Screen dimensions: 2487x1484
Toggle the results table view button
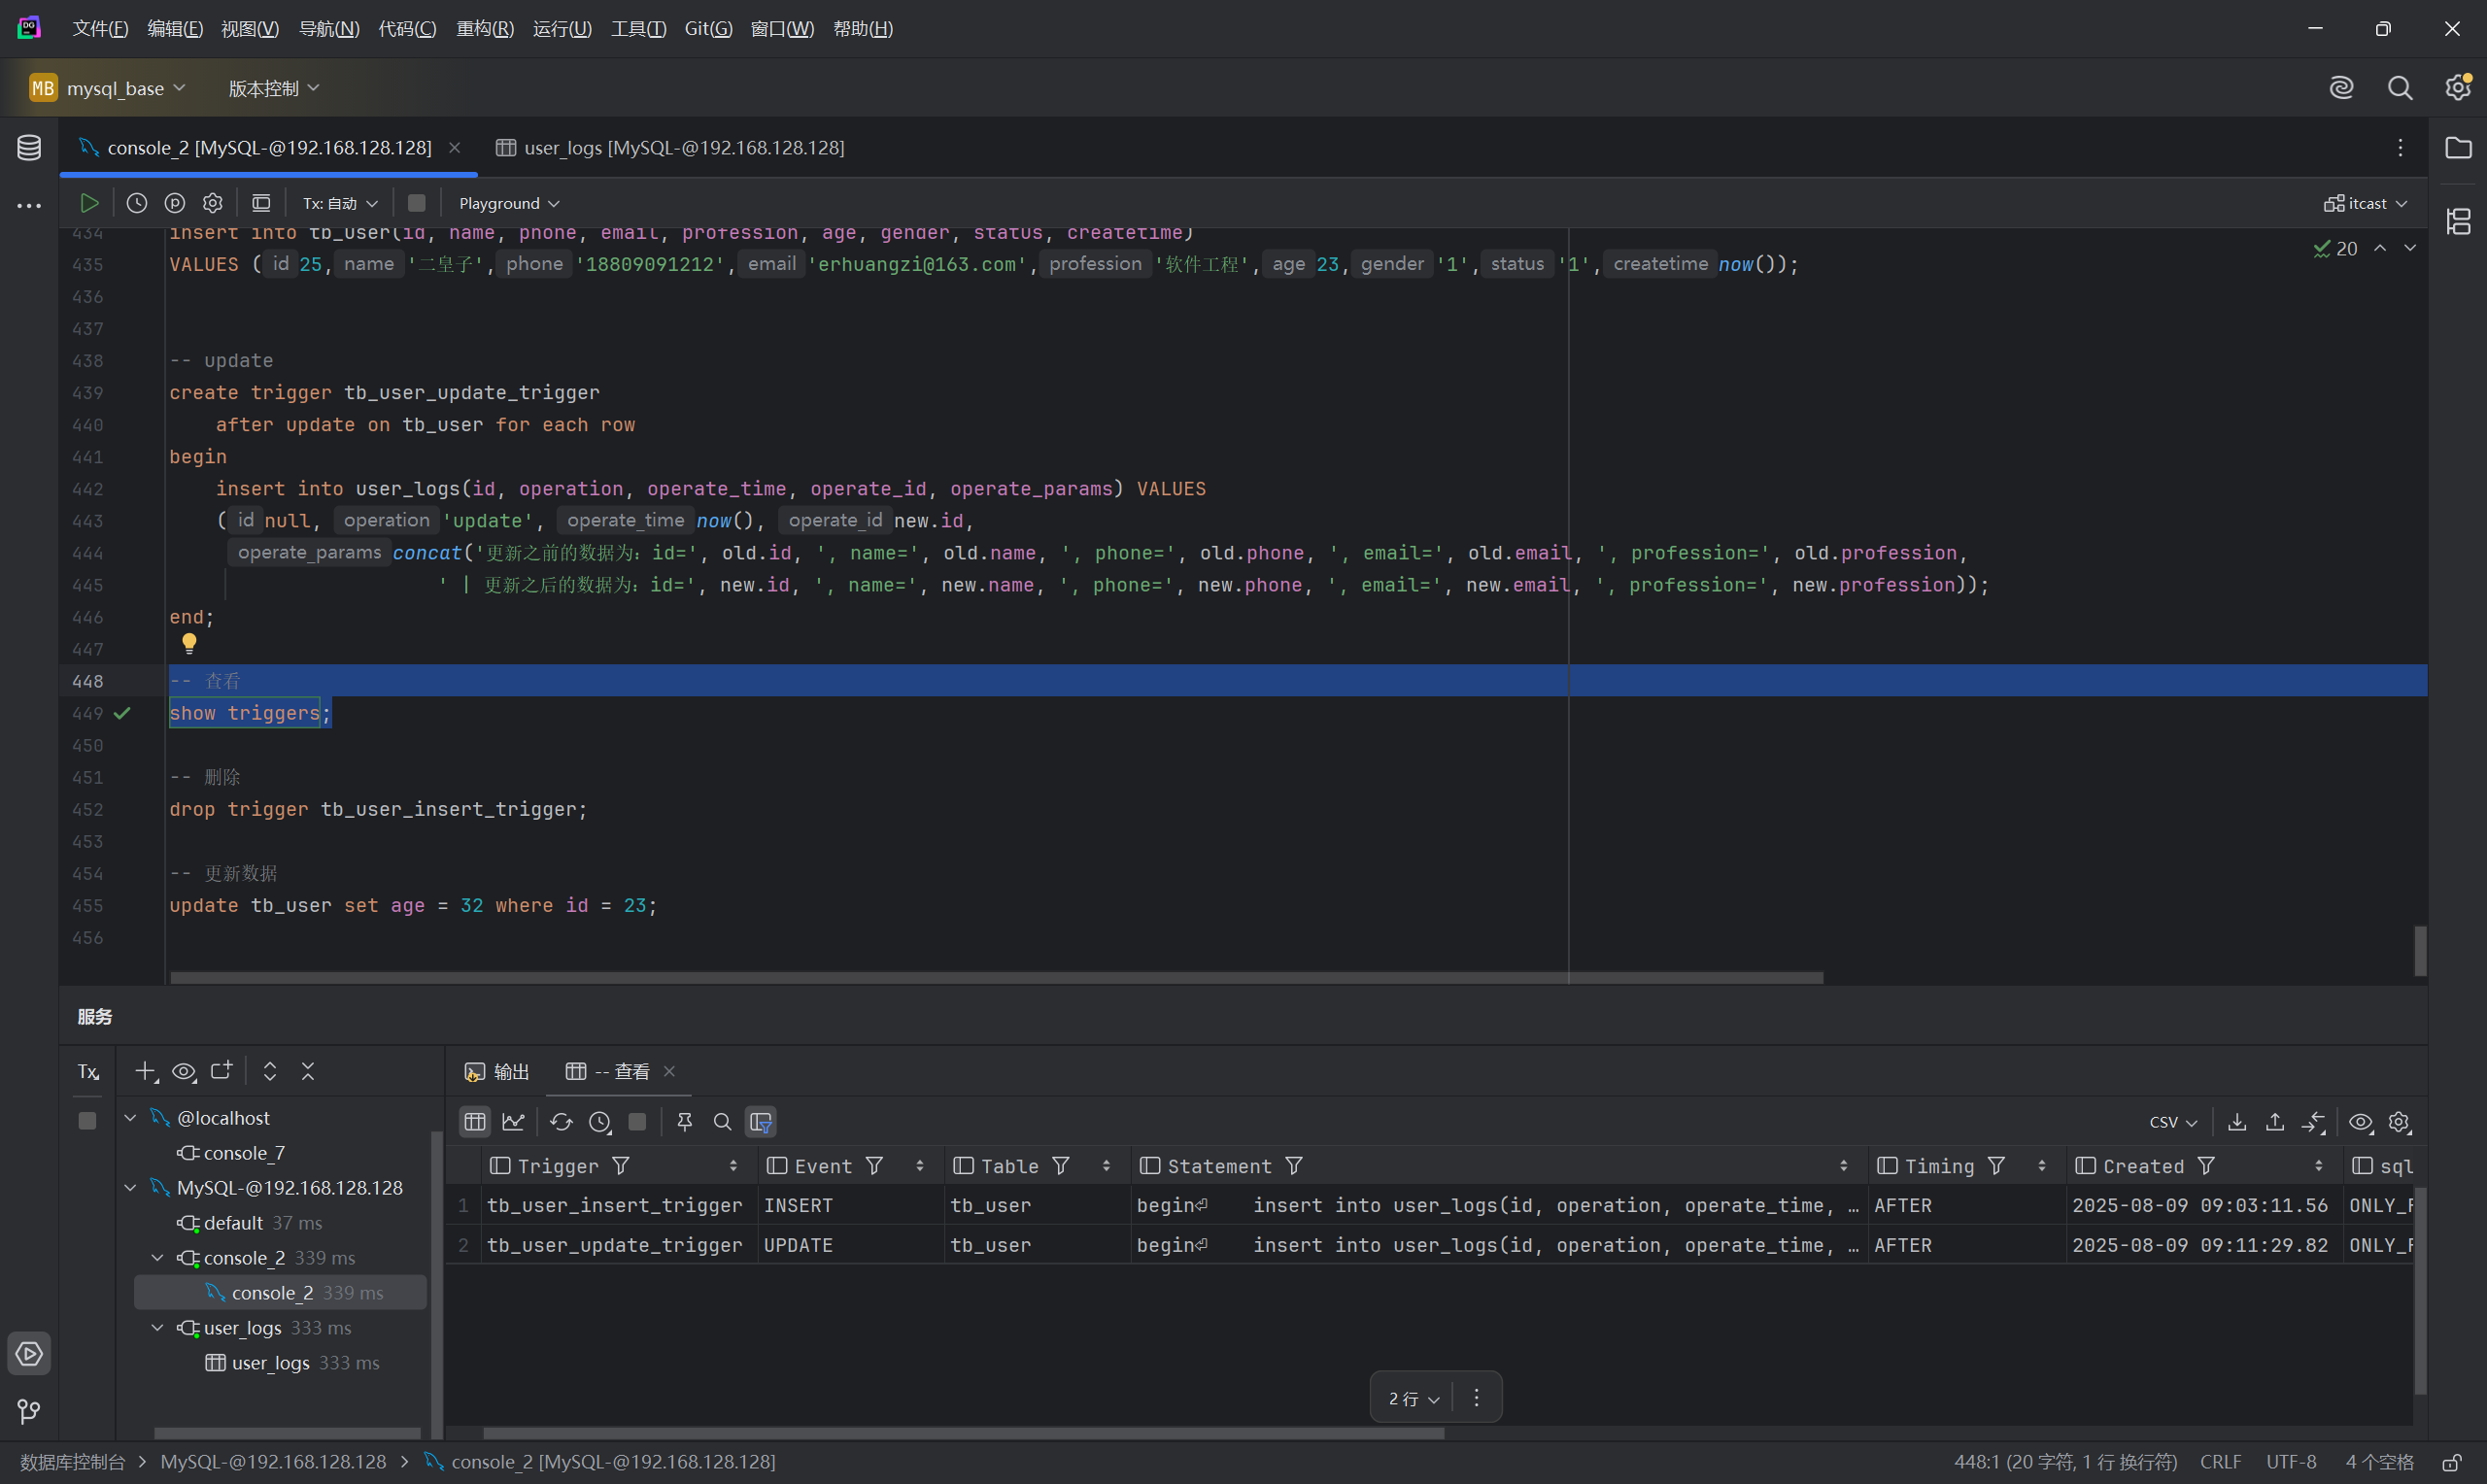475,1122
